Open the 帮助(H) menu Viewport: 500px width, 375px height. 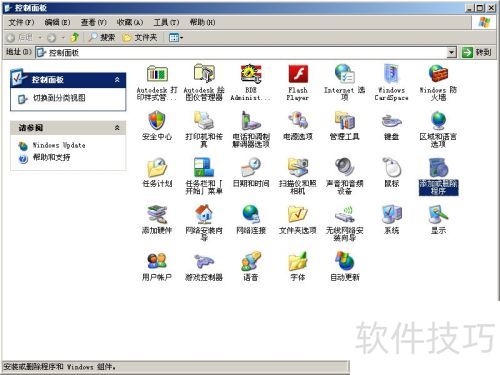click(x=202, y=22)
